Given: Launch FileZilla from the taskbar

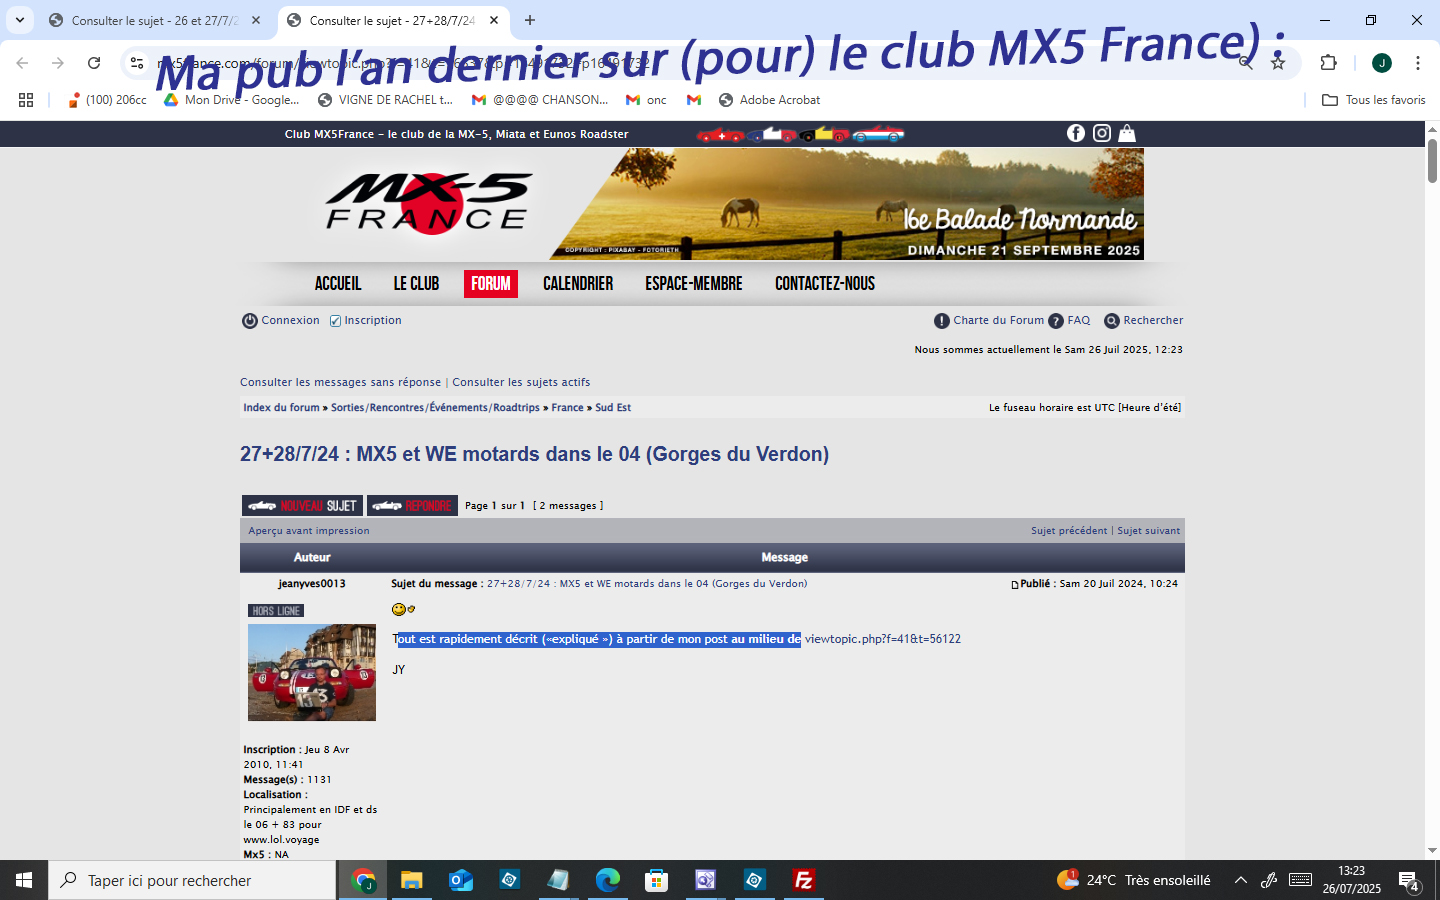Looking at the screenshot, I should 803,880.
